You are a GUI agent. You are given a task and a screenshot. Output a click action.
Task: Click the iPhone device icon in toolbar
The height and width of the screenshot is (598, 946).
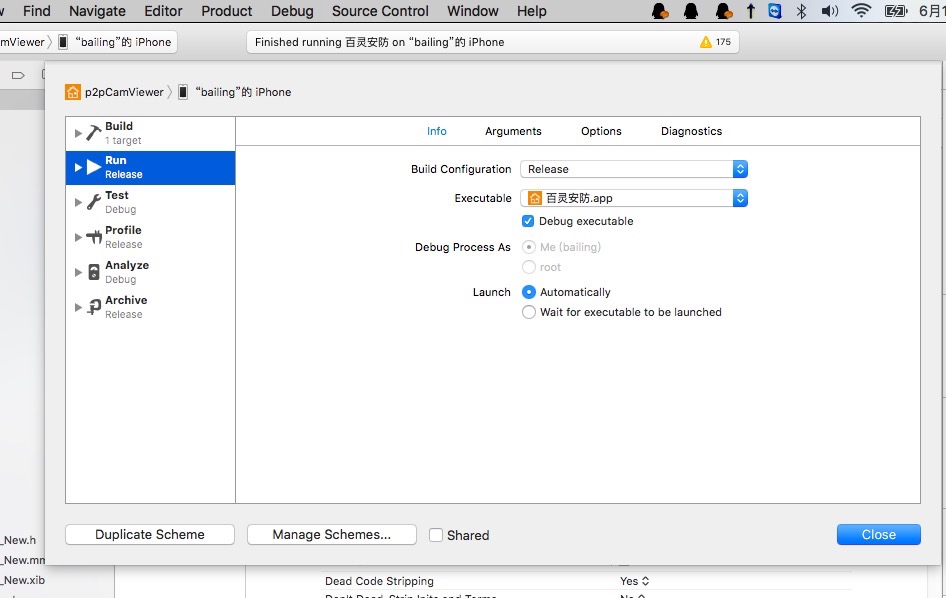tap(63, 42)
